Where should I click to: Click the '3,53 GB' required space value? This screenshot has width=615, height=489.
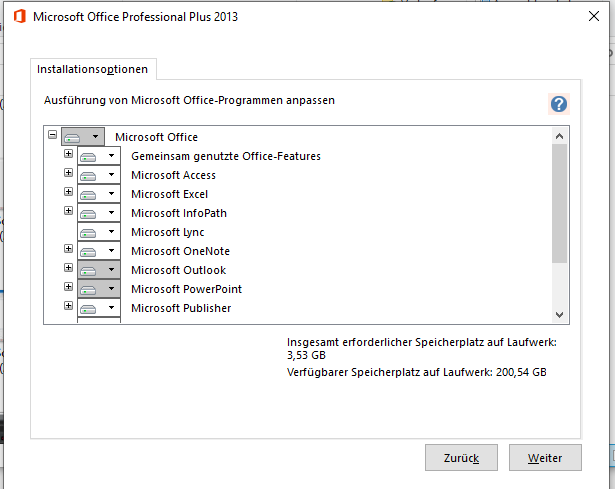[x=306, y=355]
